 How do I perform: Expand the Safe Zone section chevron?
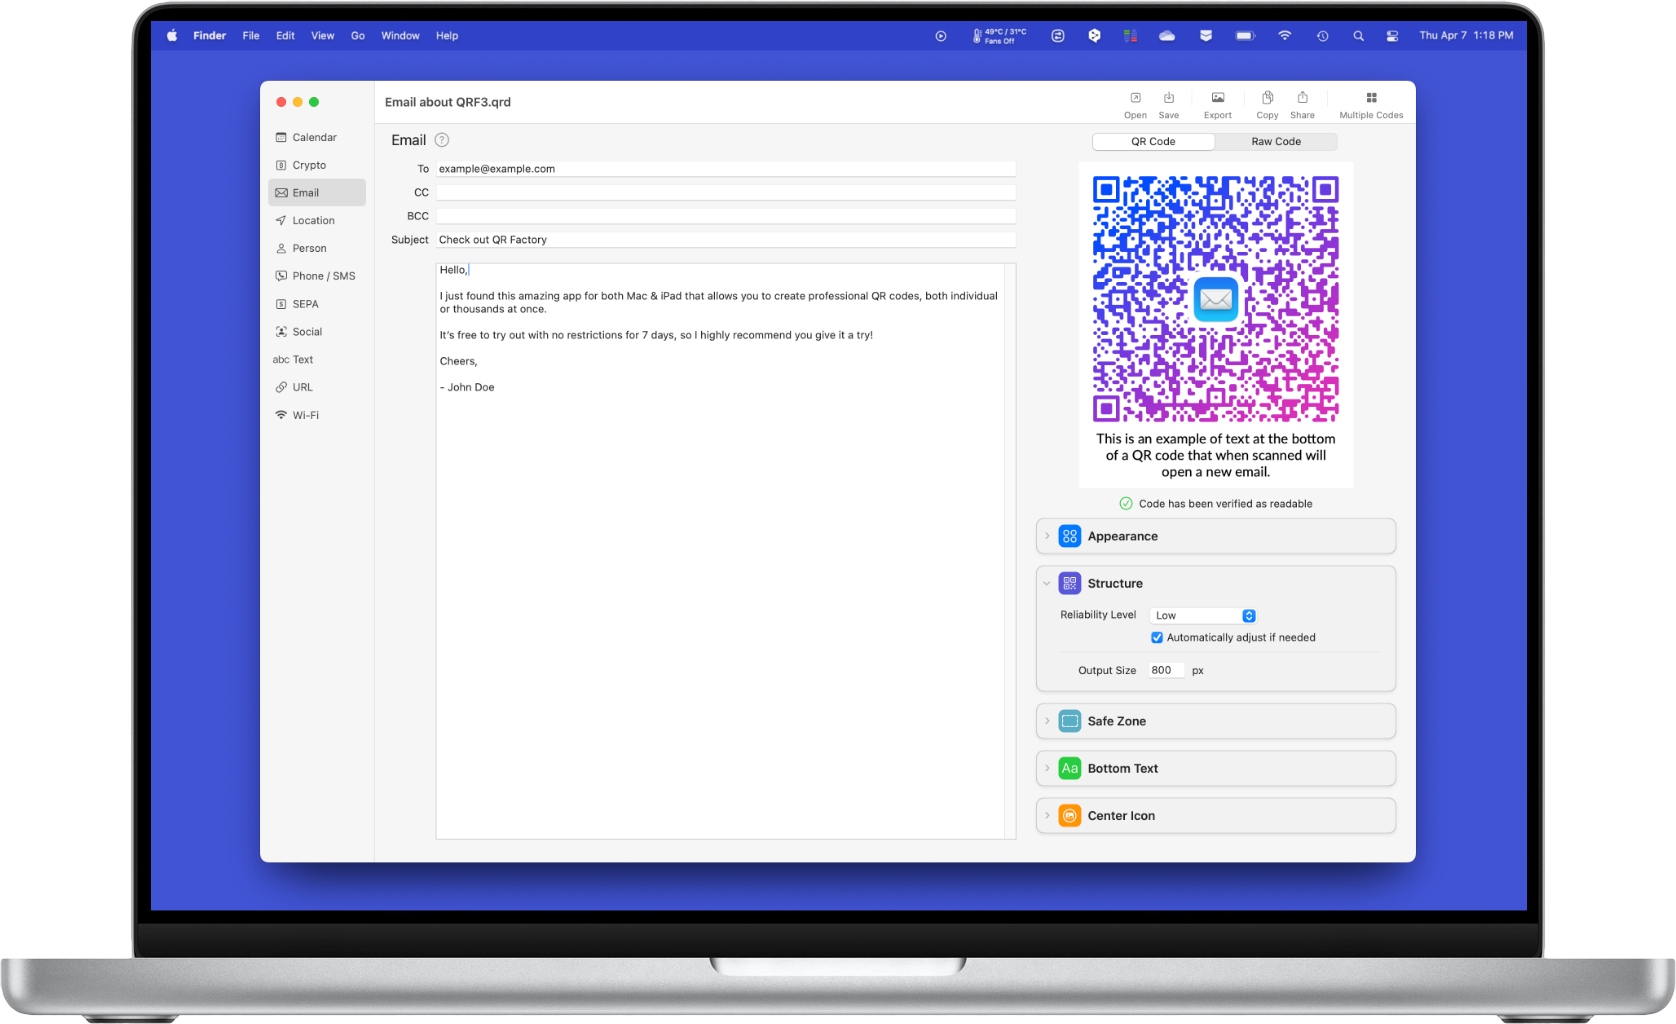(x=1047, y=721)
